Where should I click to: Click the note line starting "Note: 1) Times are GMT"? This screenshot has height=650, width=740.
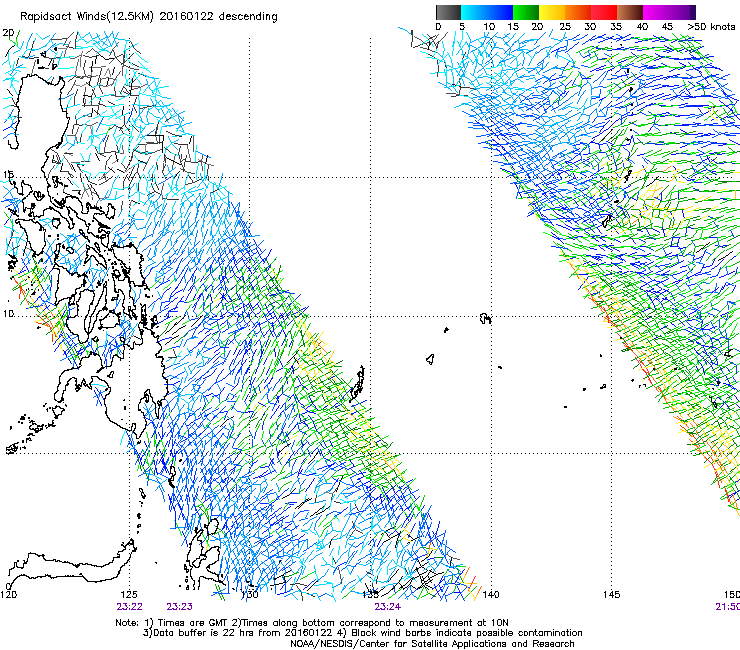tap(312, 623)
